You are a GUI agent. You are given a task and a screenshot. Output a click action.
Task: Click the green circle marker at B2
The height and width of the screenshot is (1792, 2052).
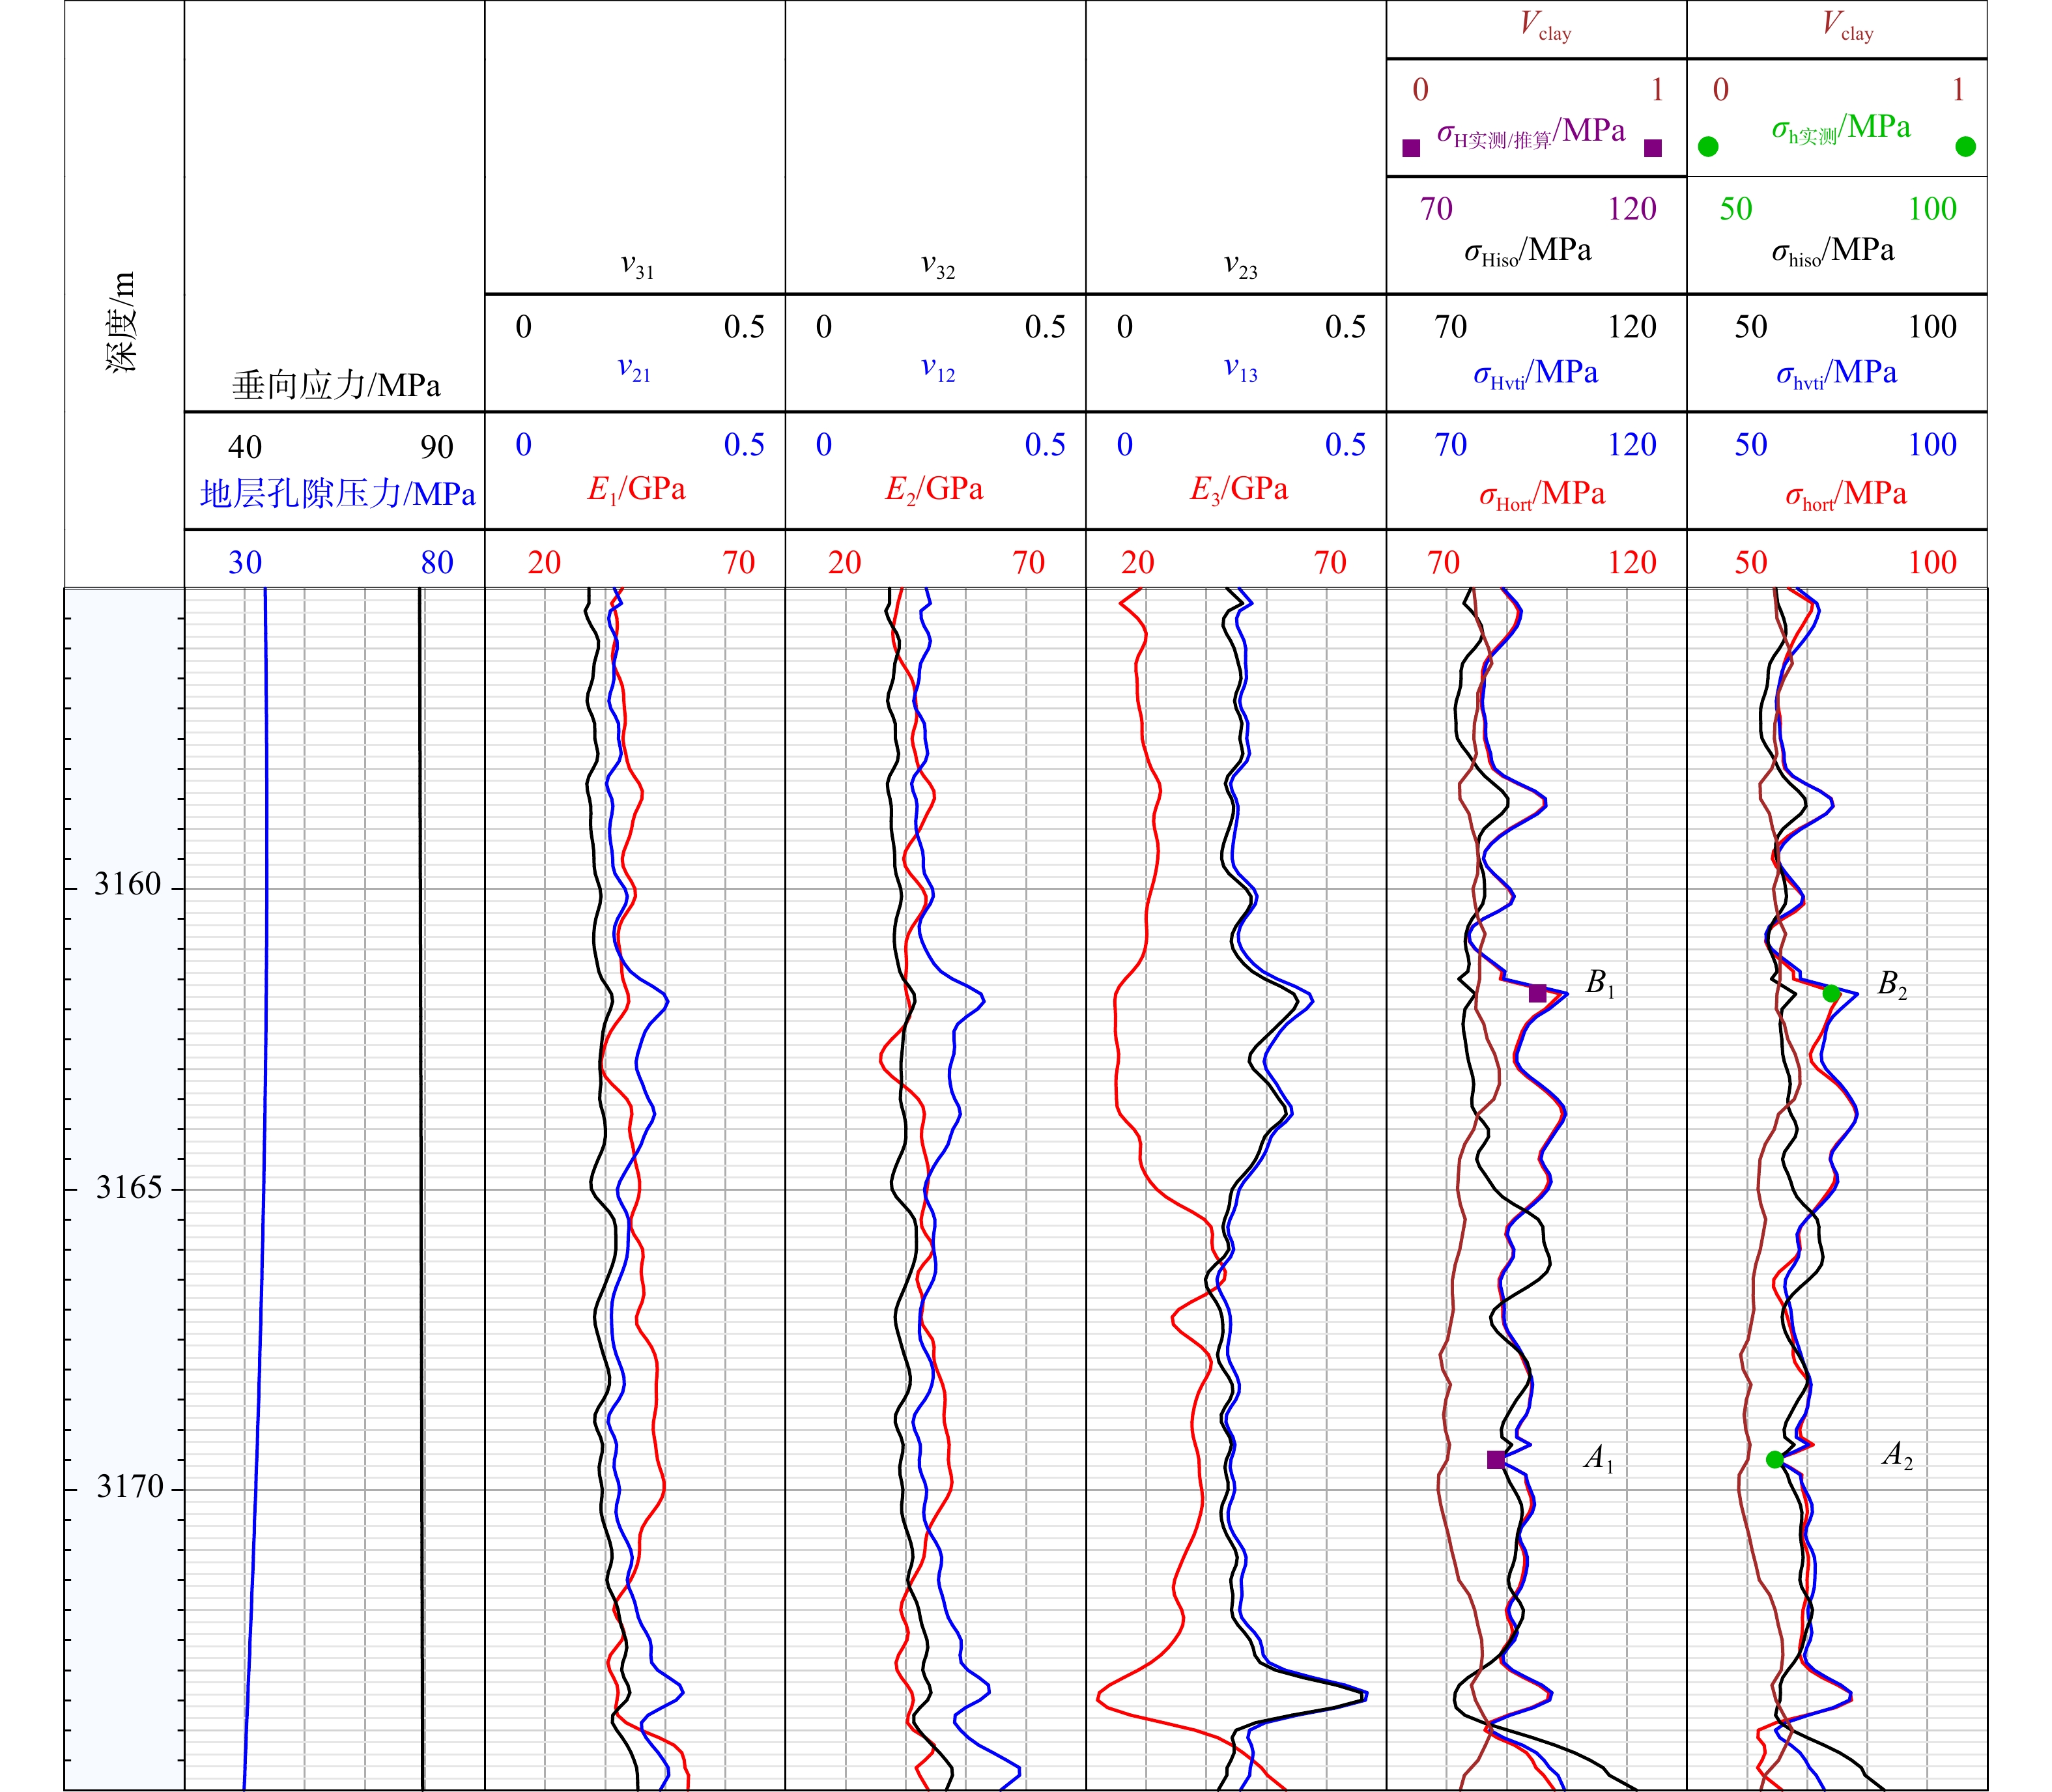(1831, 993)
